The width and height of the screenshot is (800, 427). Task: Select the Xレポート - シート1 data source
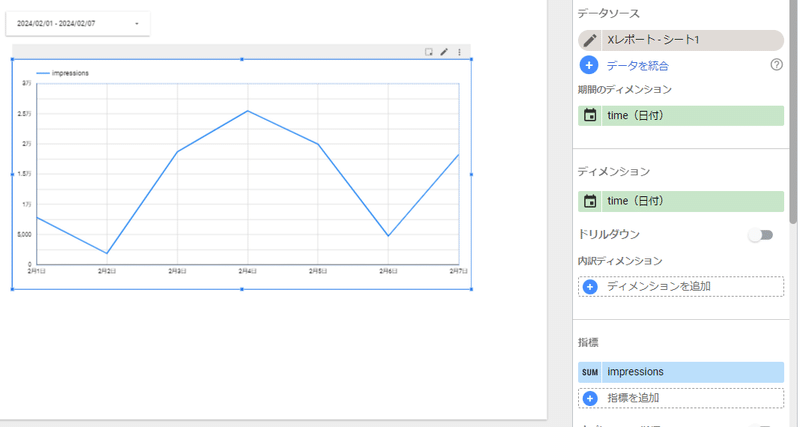(x=692, y=40)
